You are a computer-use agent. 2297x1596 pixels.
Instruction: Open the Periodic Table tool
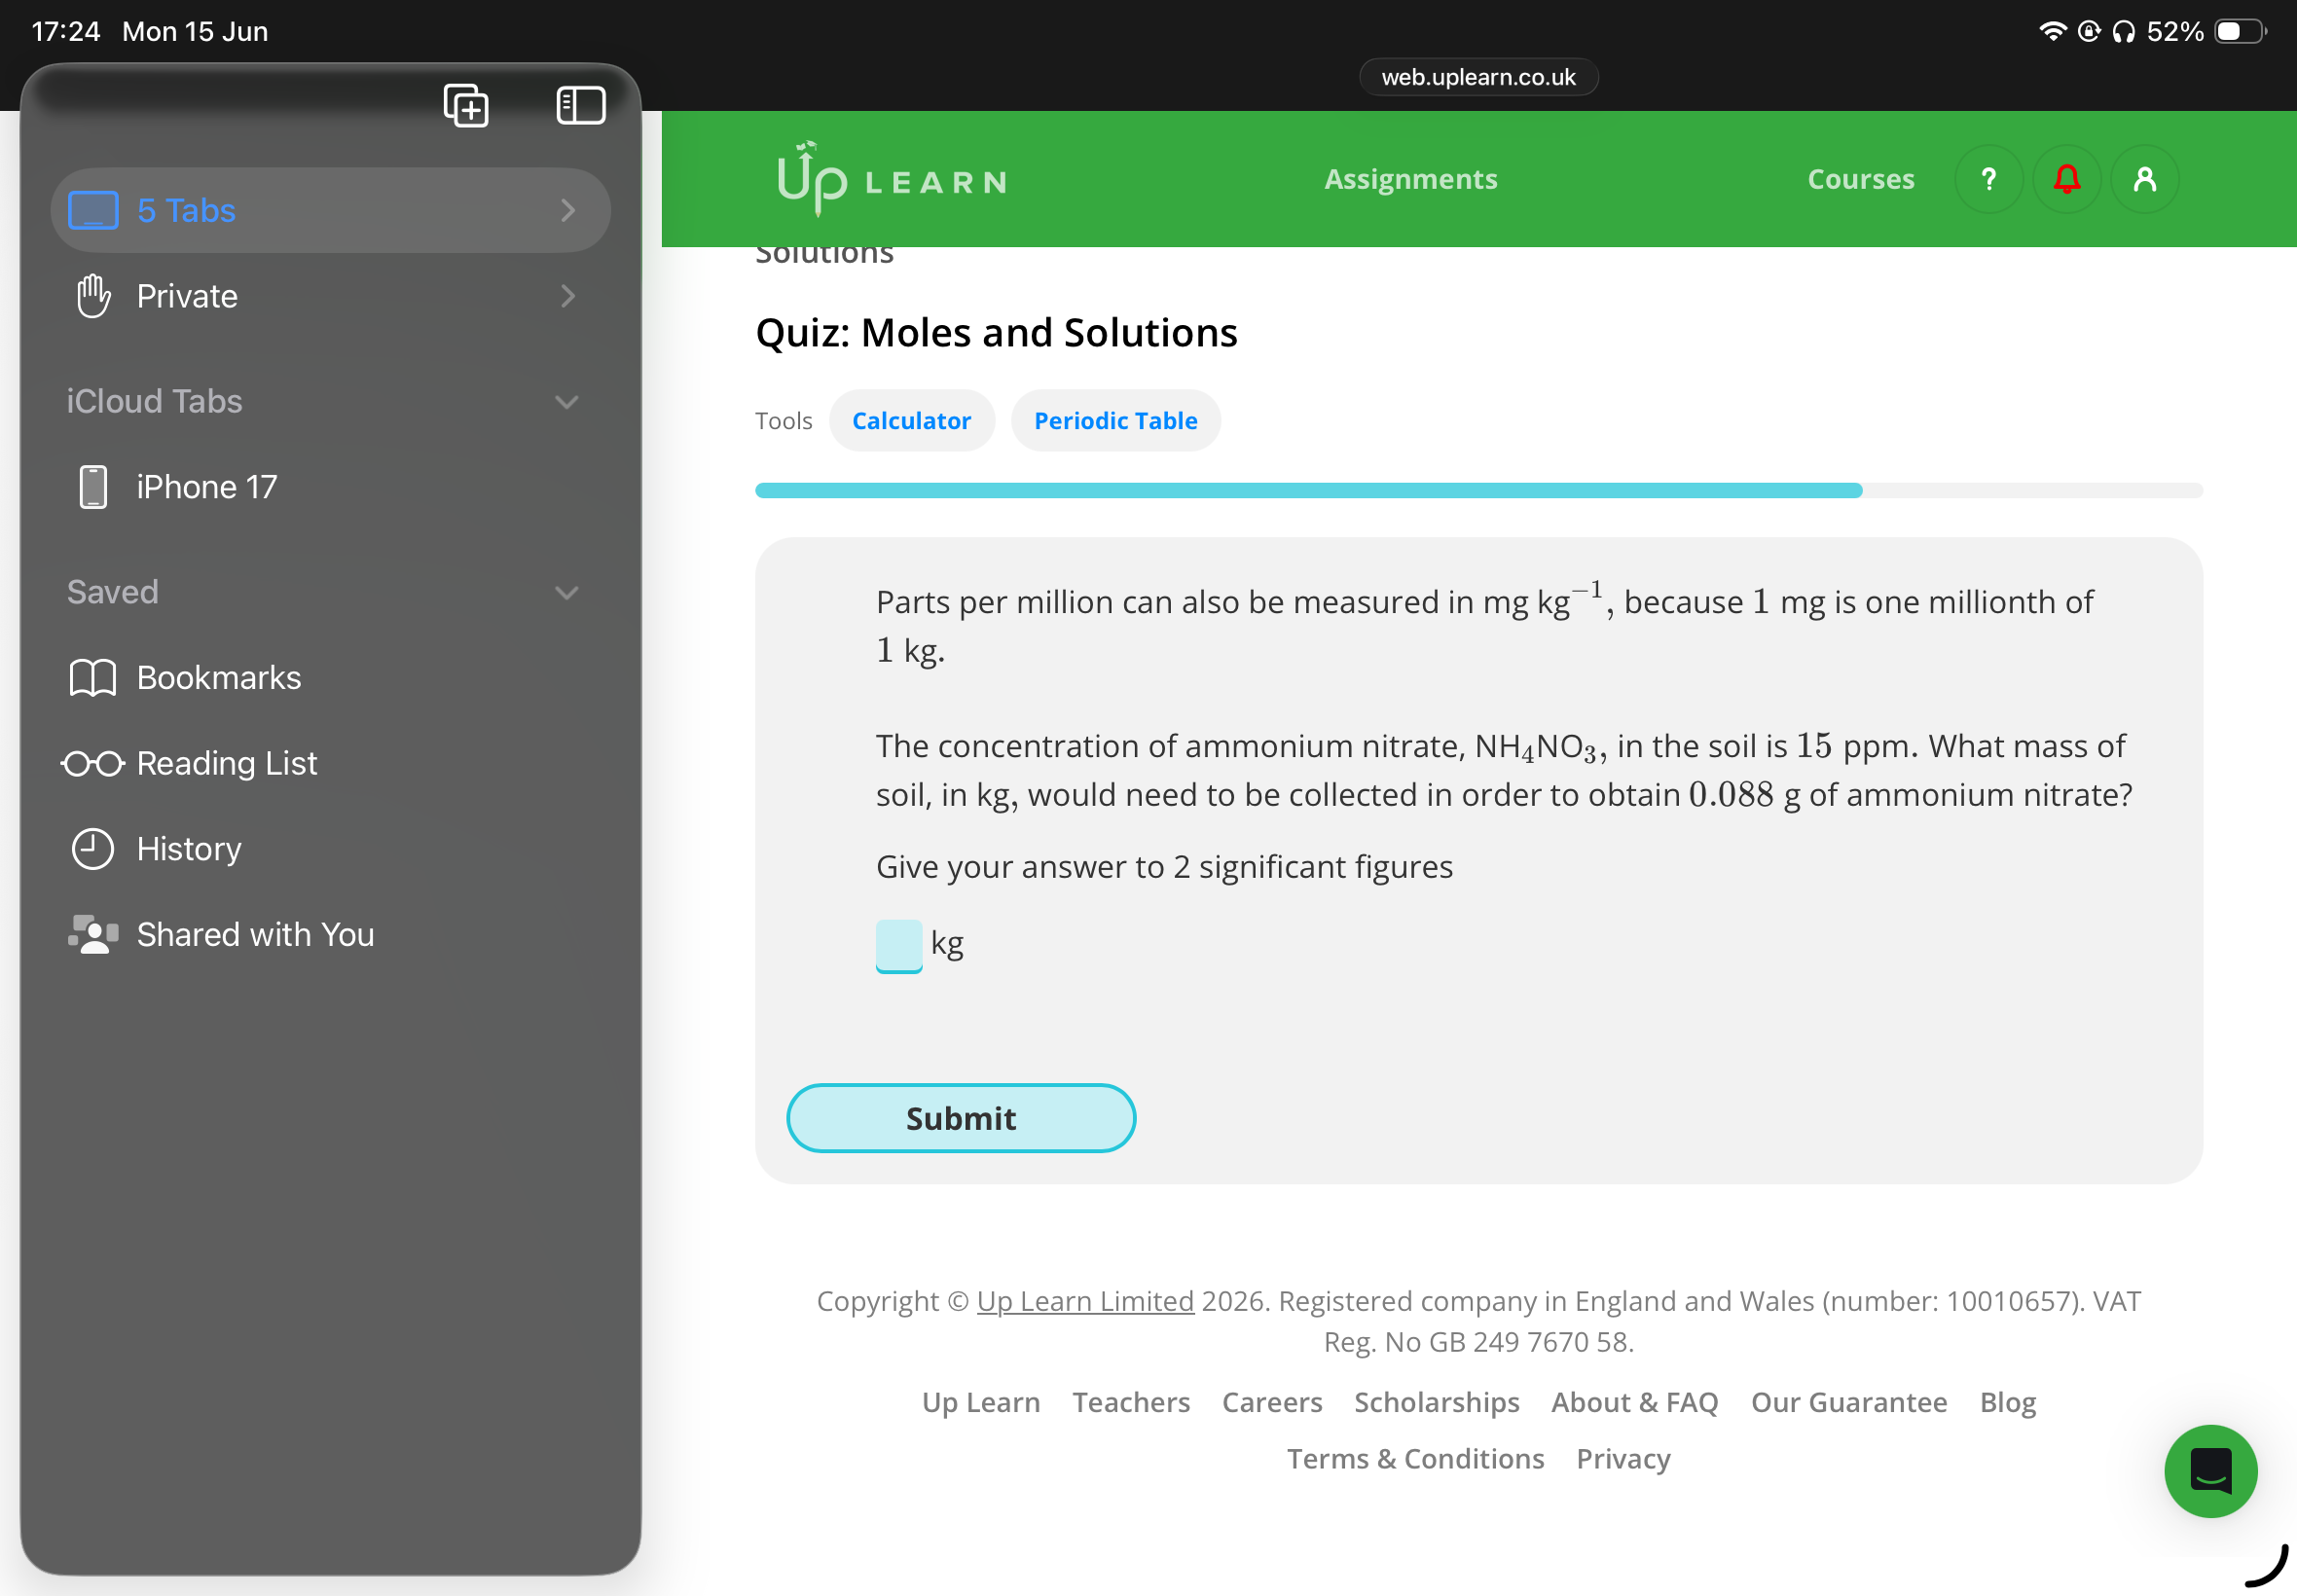coord(1115,421)
